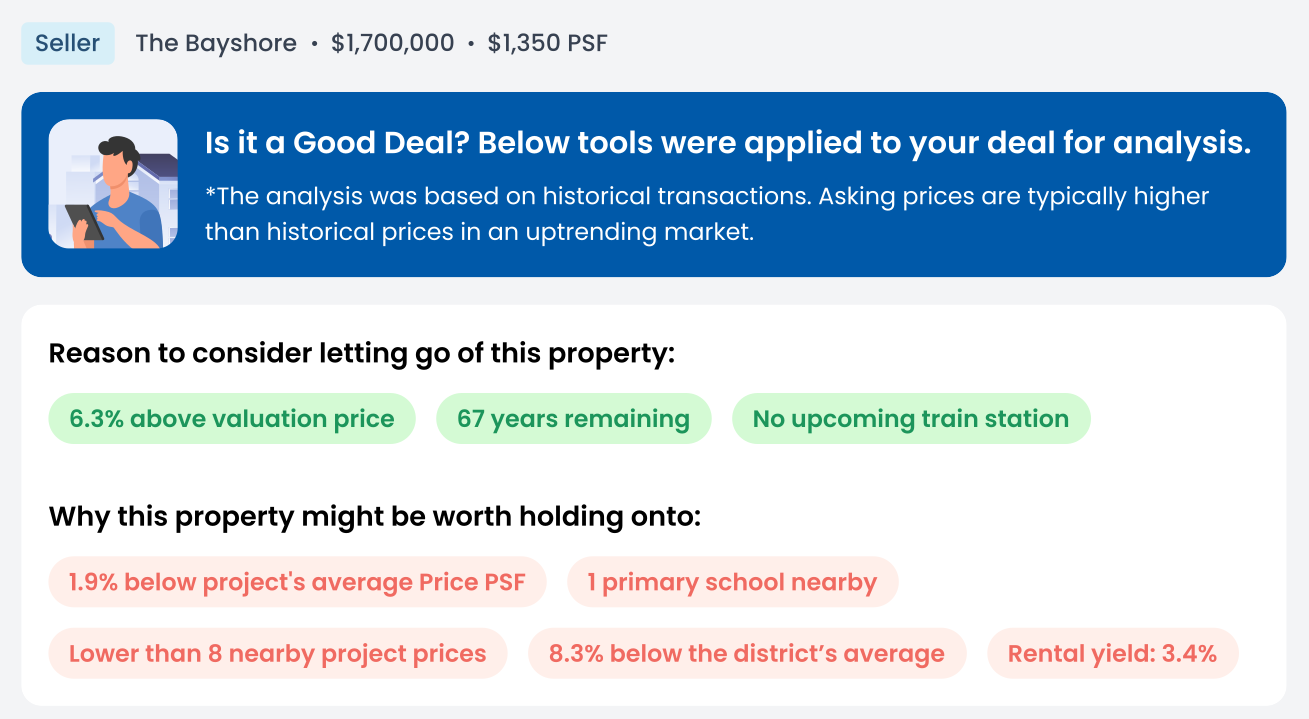Click the $1,700,000 asking price
The height and width of the screenshot is (719, 1309).
[x=392, y=44]
